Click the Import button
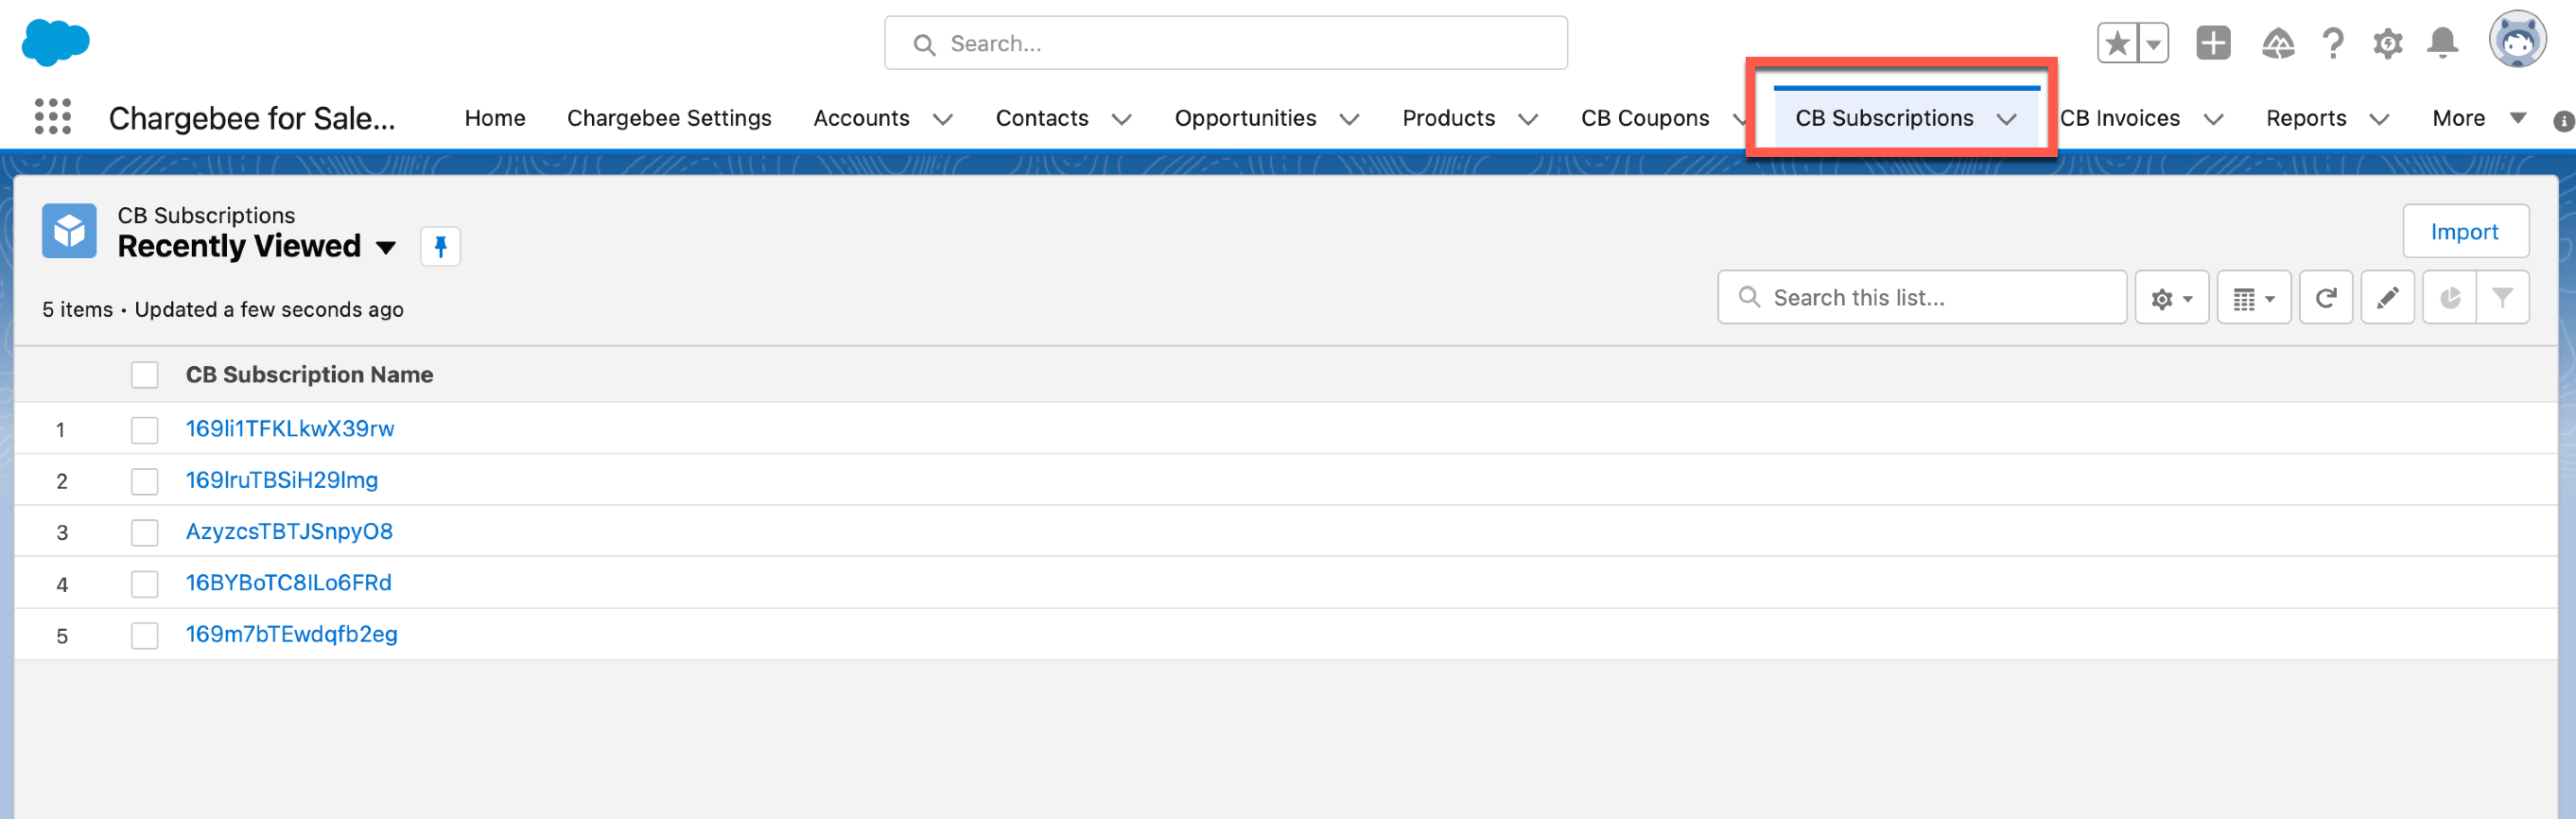The width and height of the screenshot is (2576, 819). 2464,232
